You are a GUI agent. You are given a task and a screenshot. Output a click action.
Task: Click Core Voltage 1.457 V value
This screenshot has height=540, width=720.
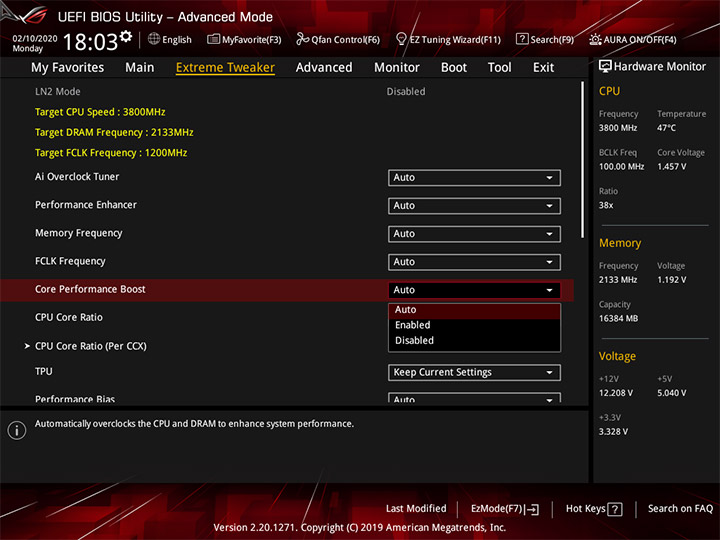(x=672, y=167)
